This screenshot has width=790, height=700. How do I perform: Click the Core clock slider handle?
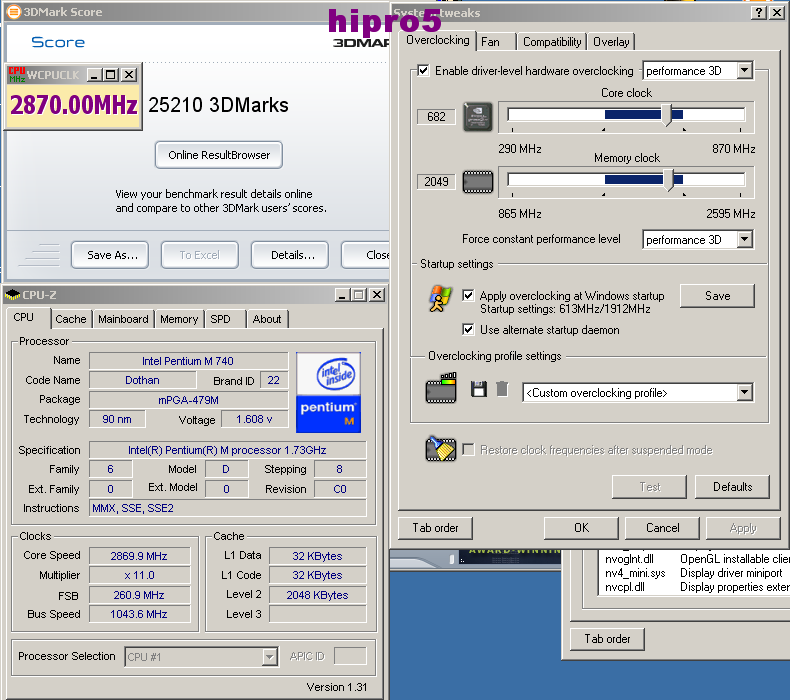667,115
